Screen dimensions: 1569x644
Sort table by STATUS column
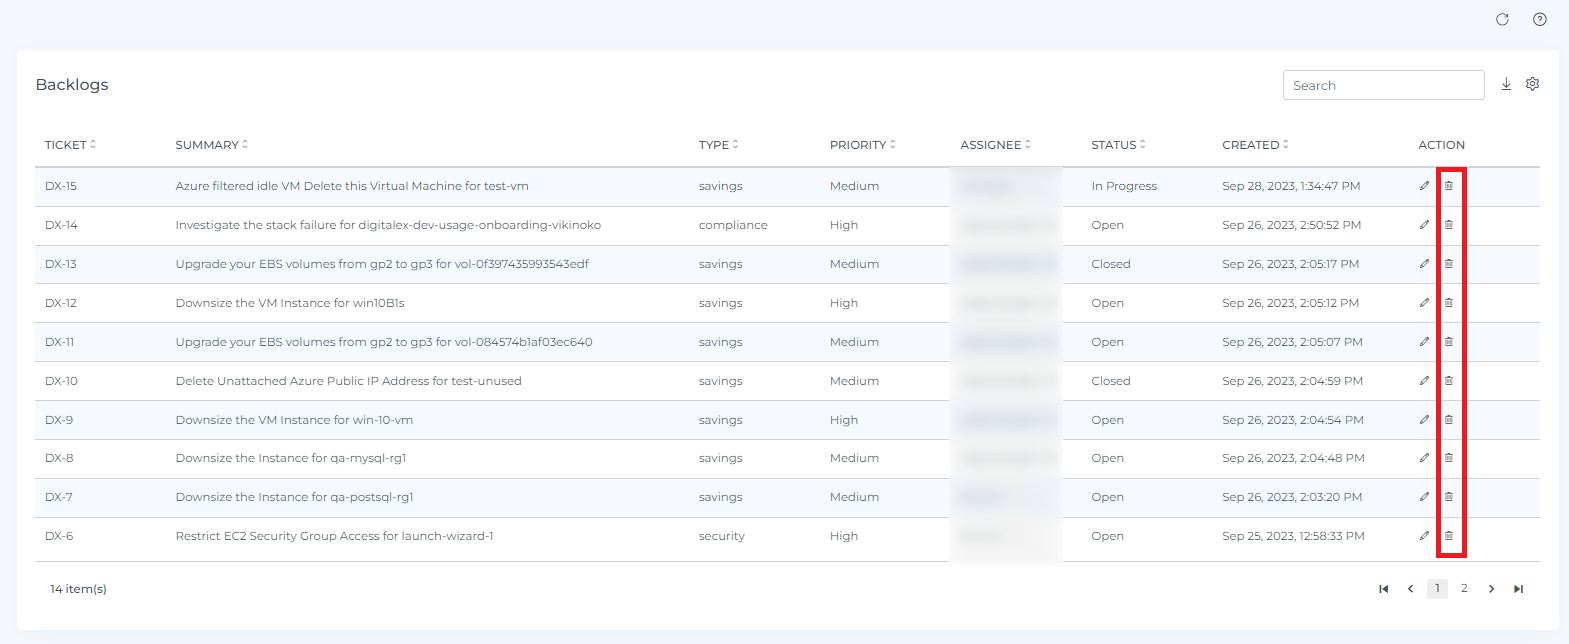[x=1118, y=145]
